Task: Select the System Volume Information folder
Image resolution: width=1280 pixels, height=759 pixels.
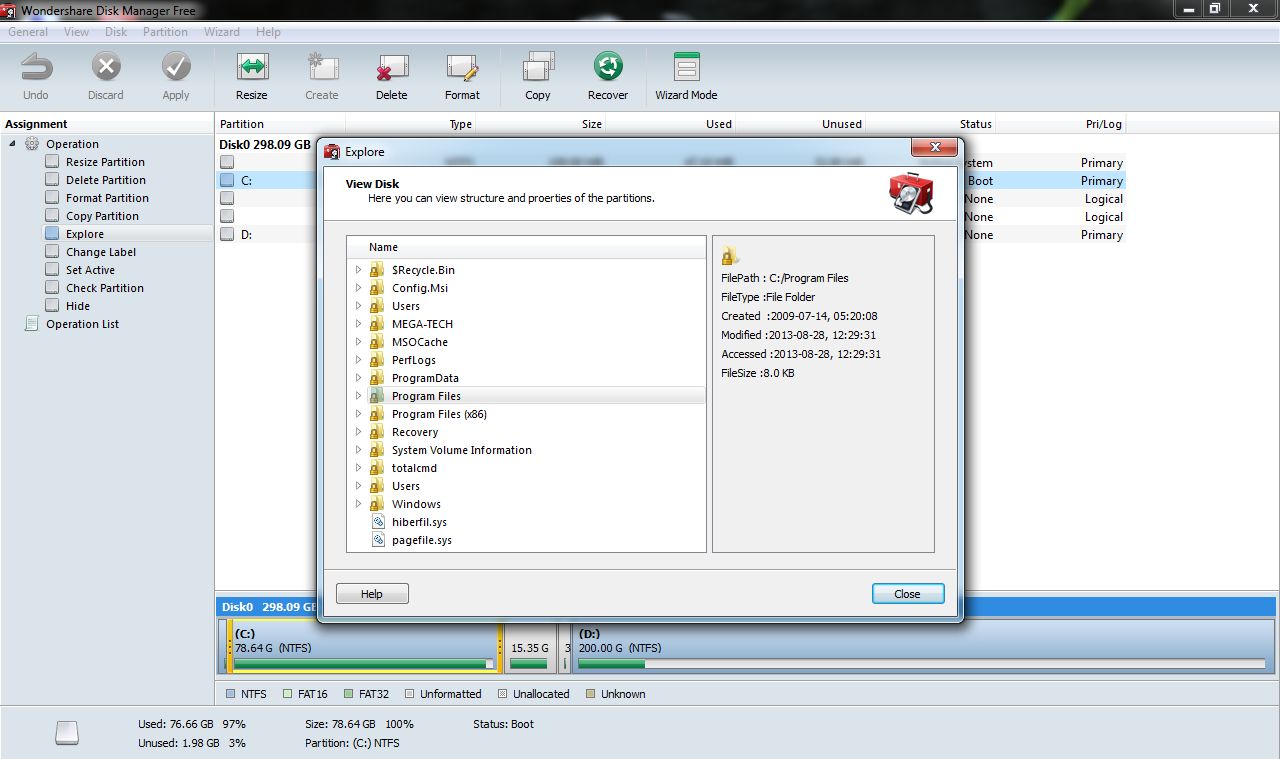Action: click(462, 450)
